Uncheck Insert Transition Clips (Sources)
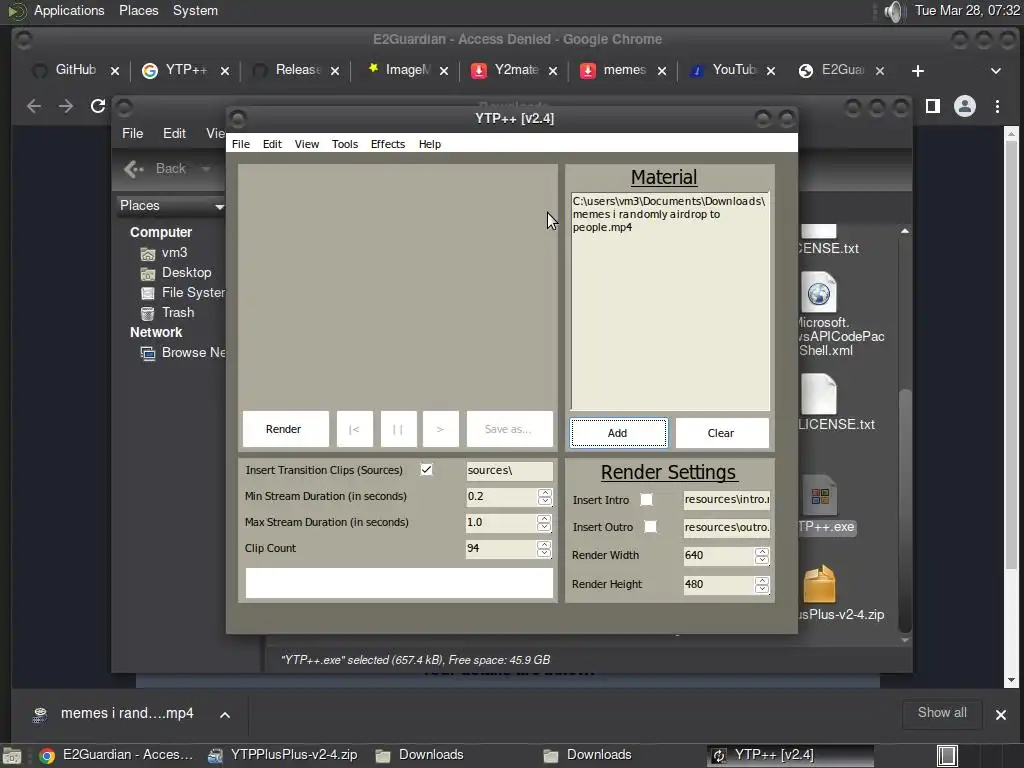 point(426,470)
